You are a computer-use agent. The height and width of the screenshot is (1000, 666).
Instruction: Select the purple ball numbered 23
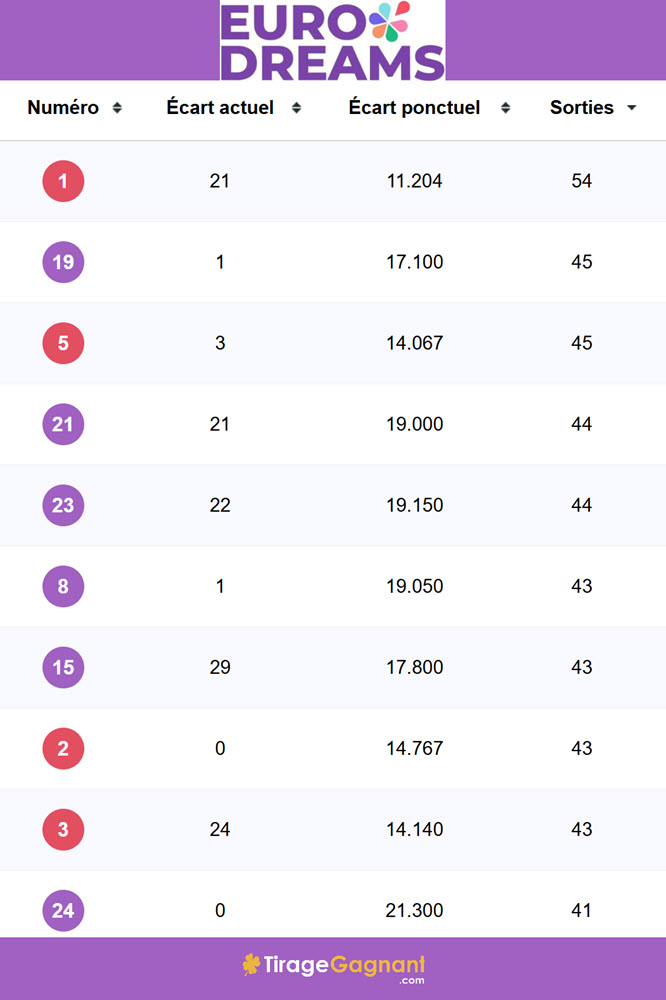[x=63, y=505]
